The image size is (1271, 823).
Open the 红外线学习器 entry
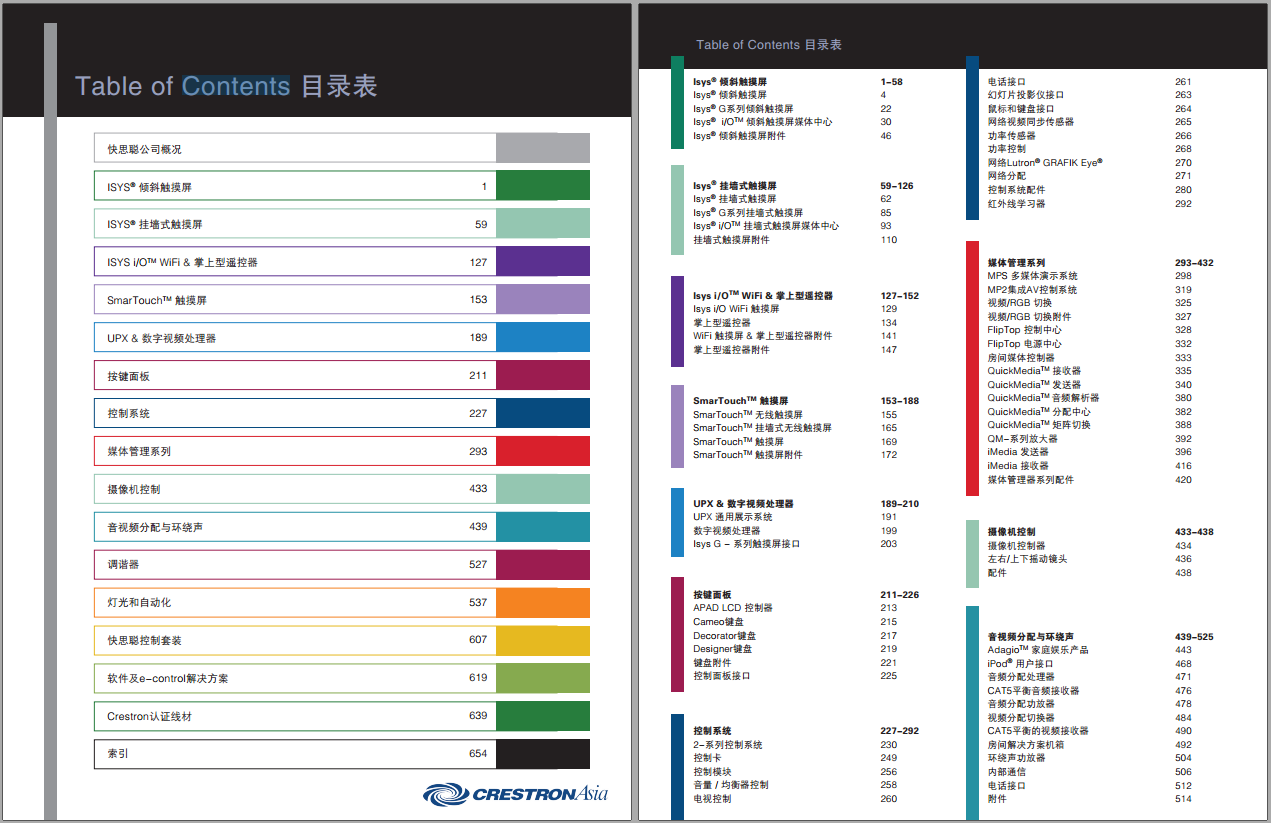click(1016, 204)
